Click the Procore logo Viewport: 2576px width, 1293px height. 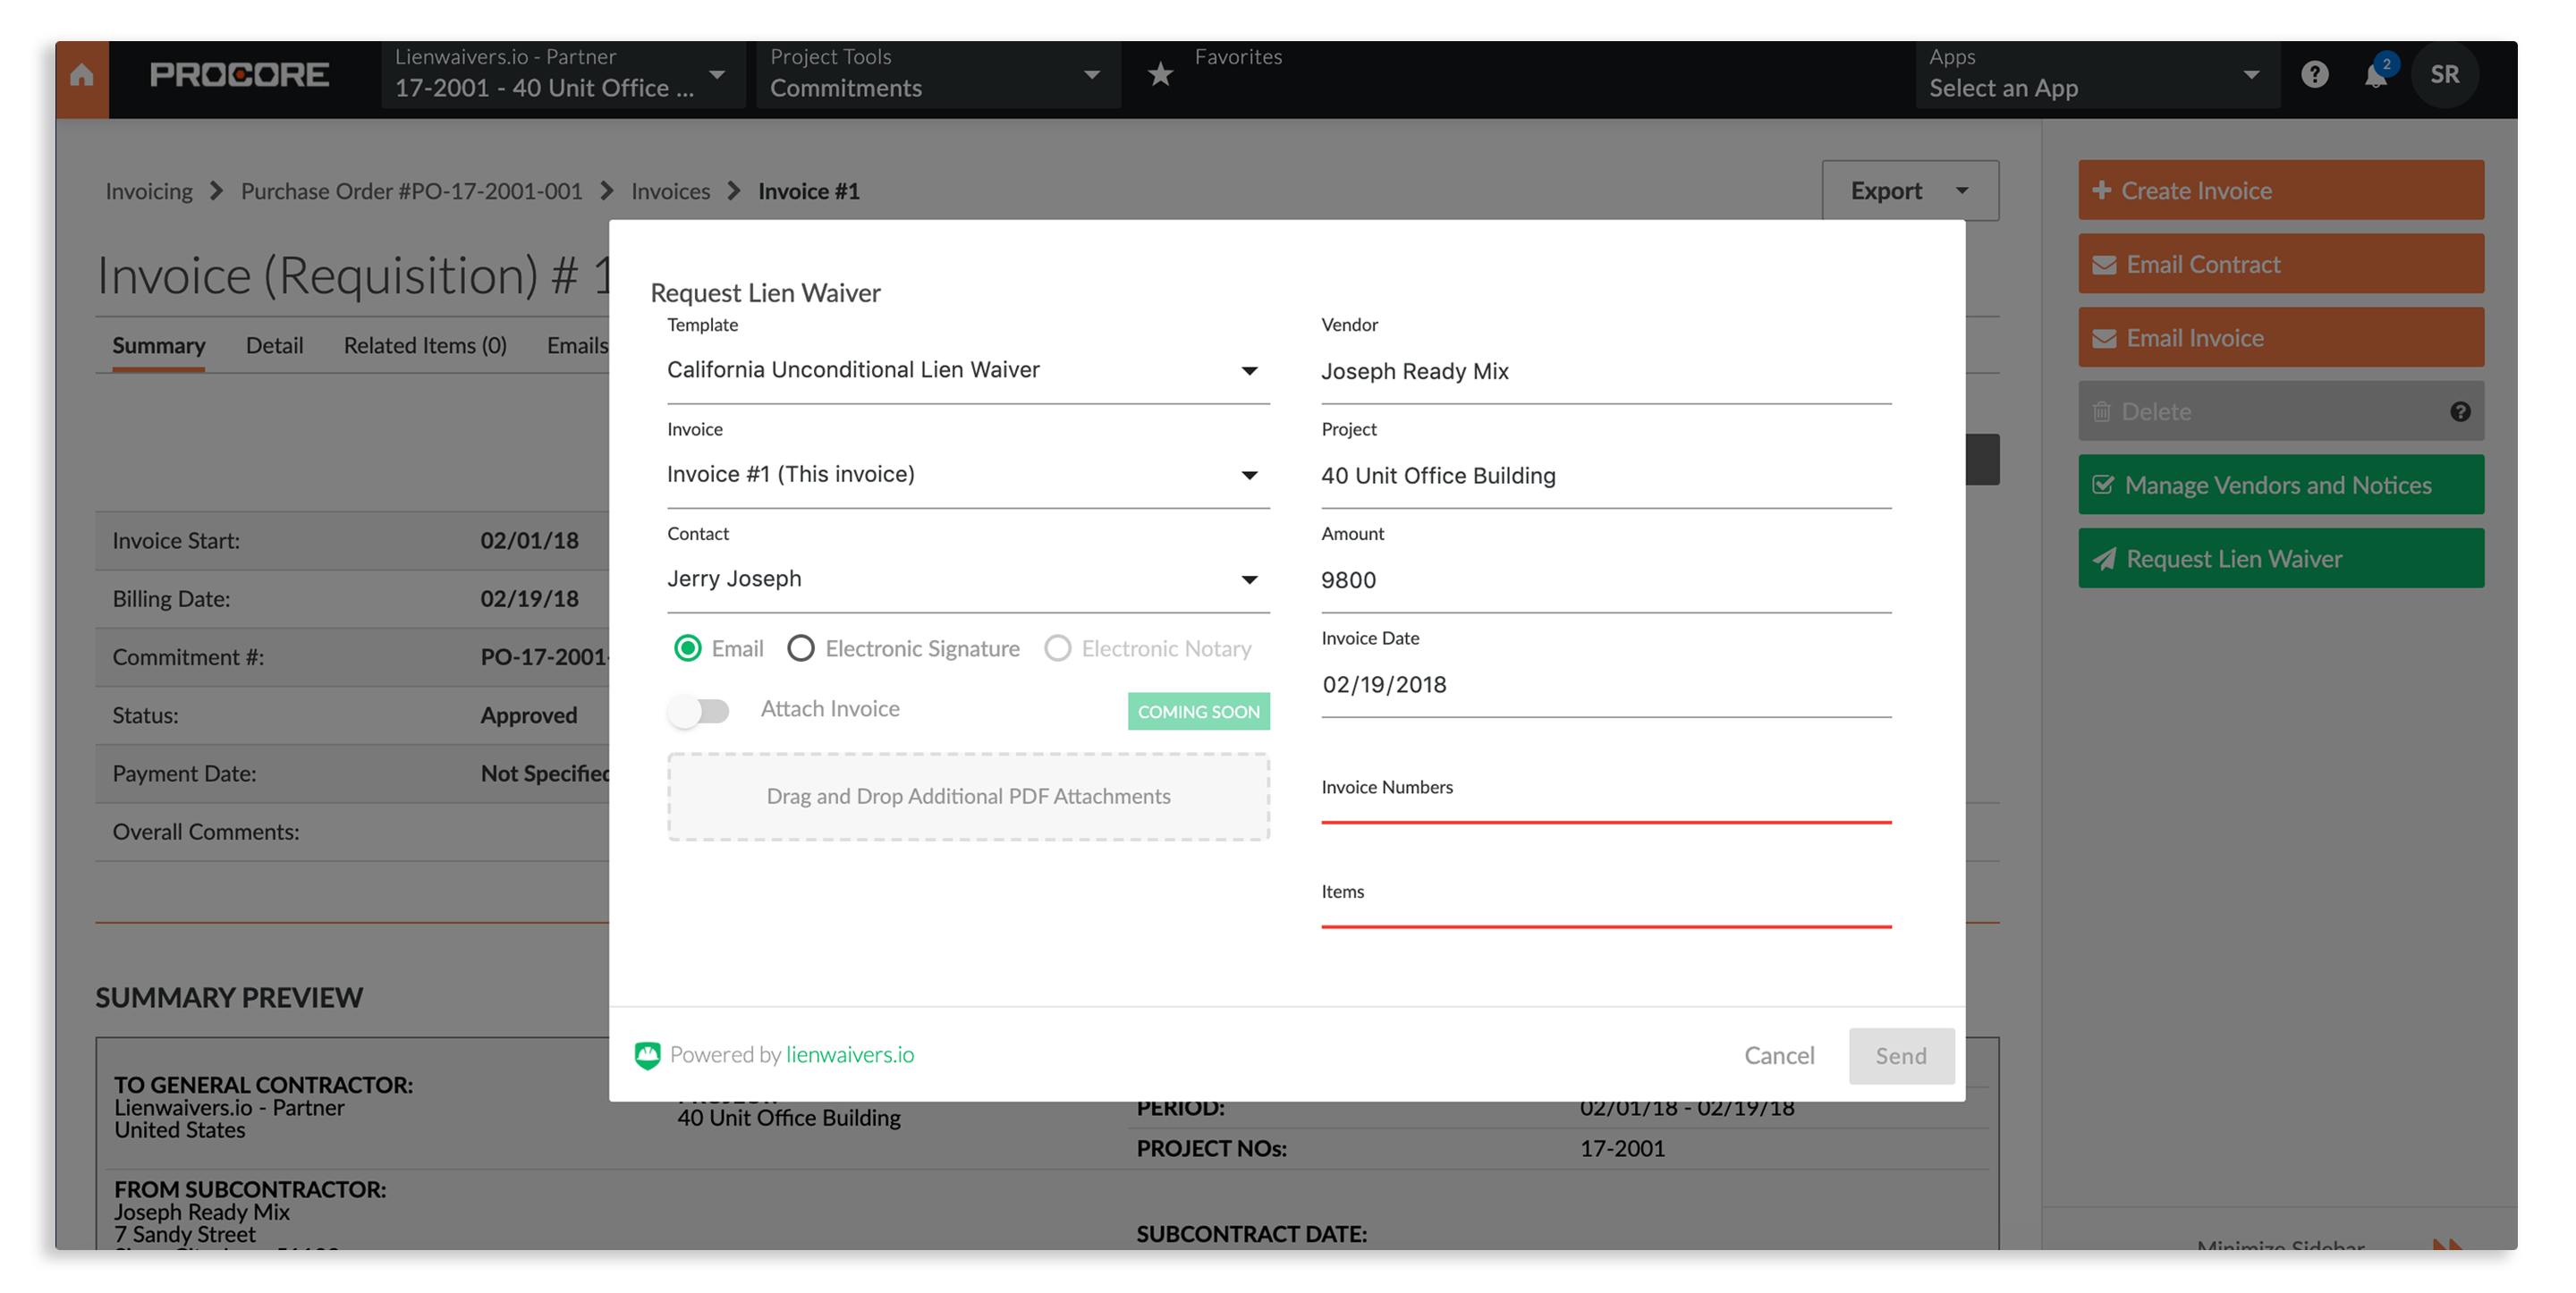[239, 75]
